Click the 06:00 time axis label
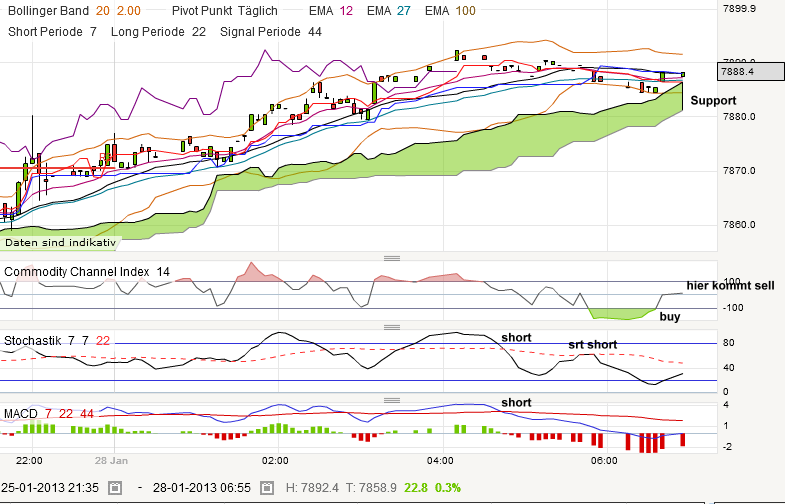 click(604, 460)
